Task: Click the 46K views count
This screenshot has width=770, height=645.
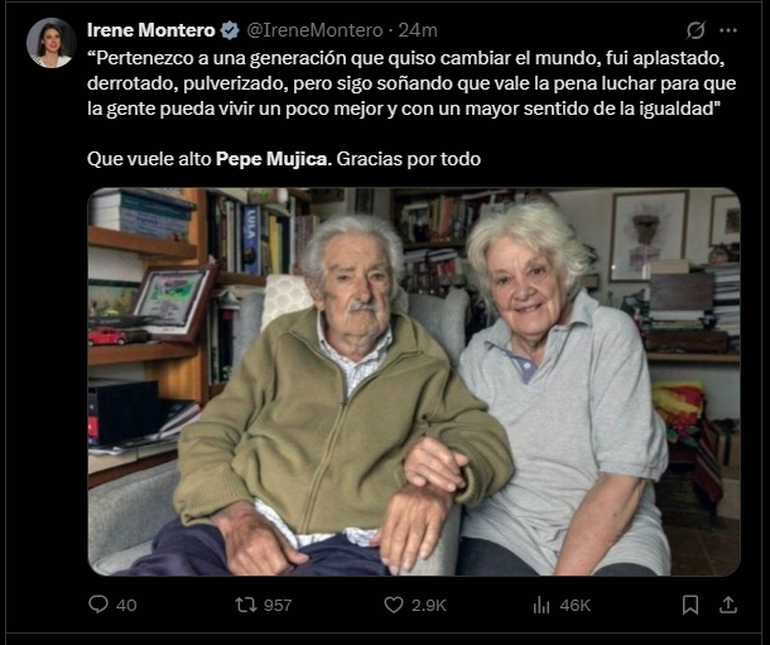Action: click(x=575, y=605)
